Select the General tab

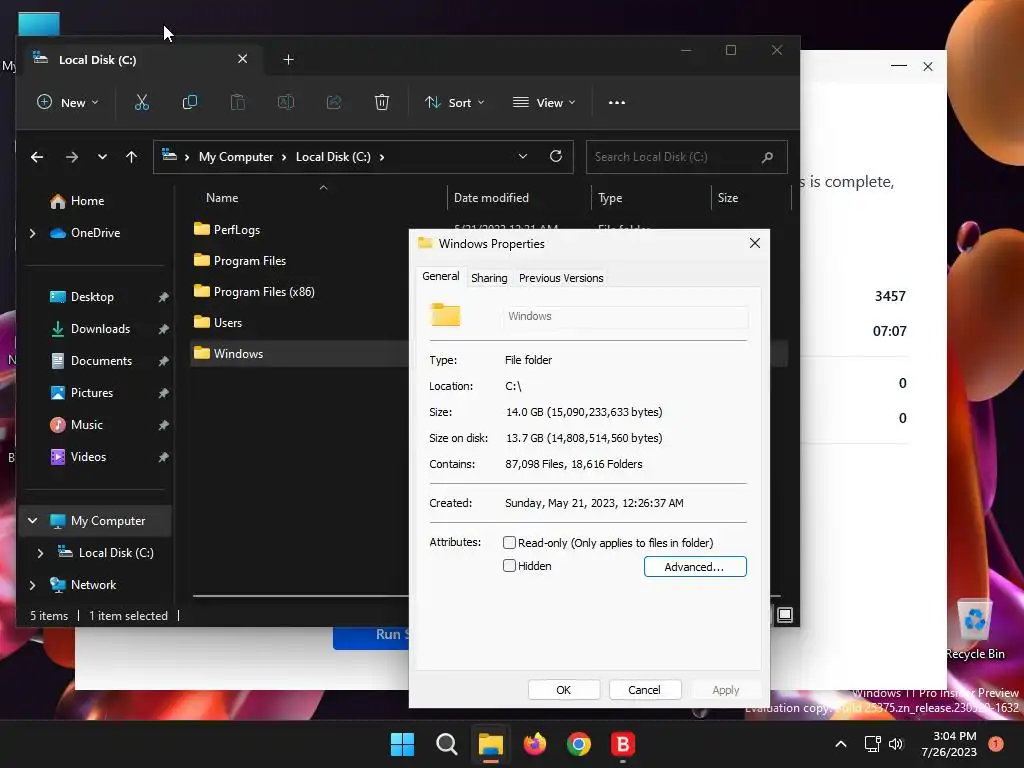[x=441, y=276]
